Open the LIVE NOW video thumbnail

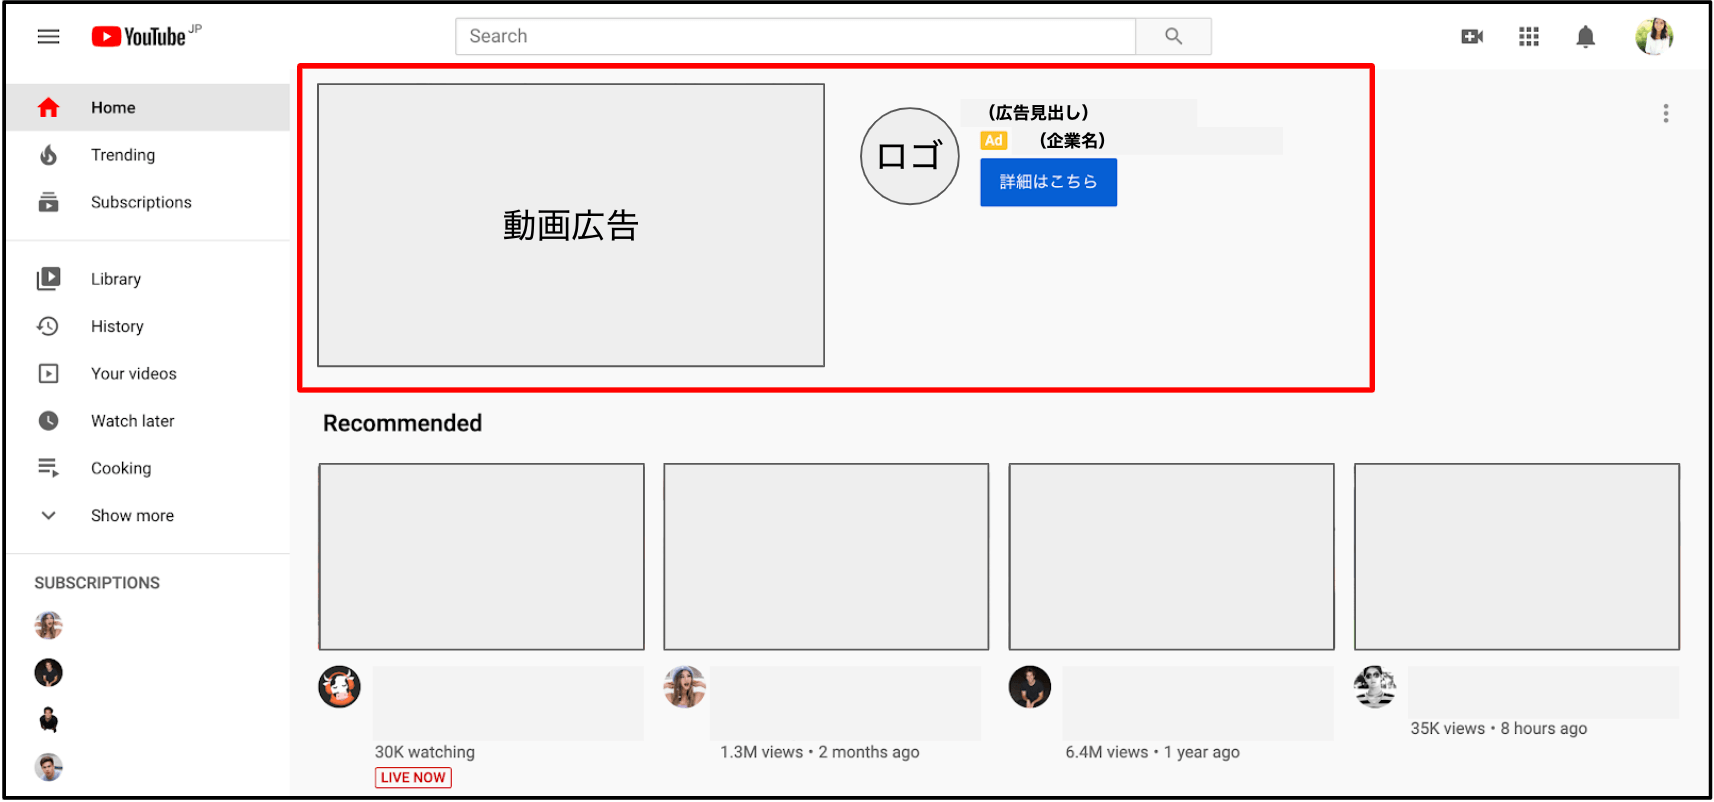coord(481,556)
